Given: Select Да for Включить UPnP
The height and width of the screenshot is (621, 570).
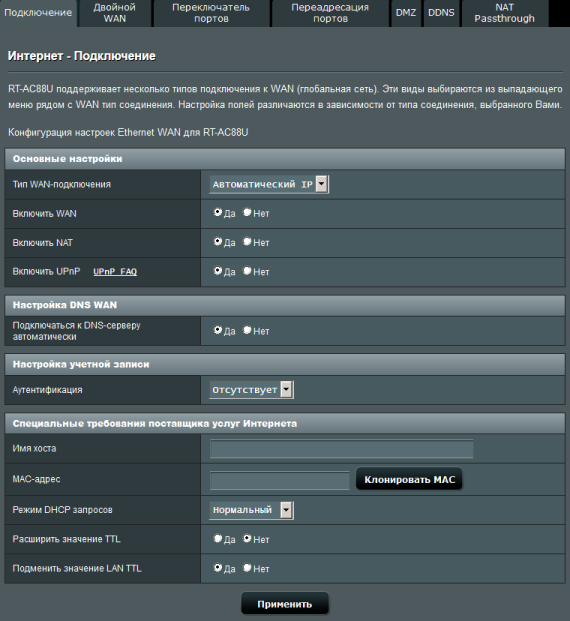Looking at the screenshot, I should coord(217,271).
